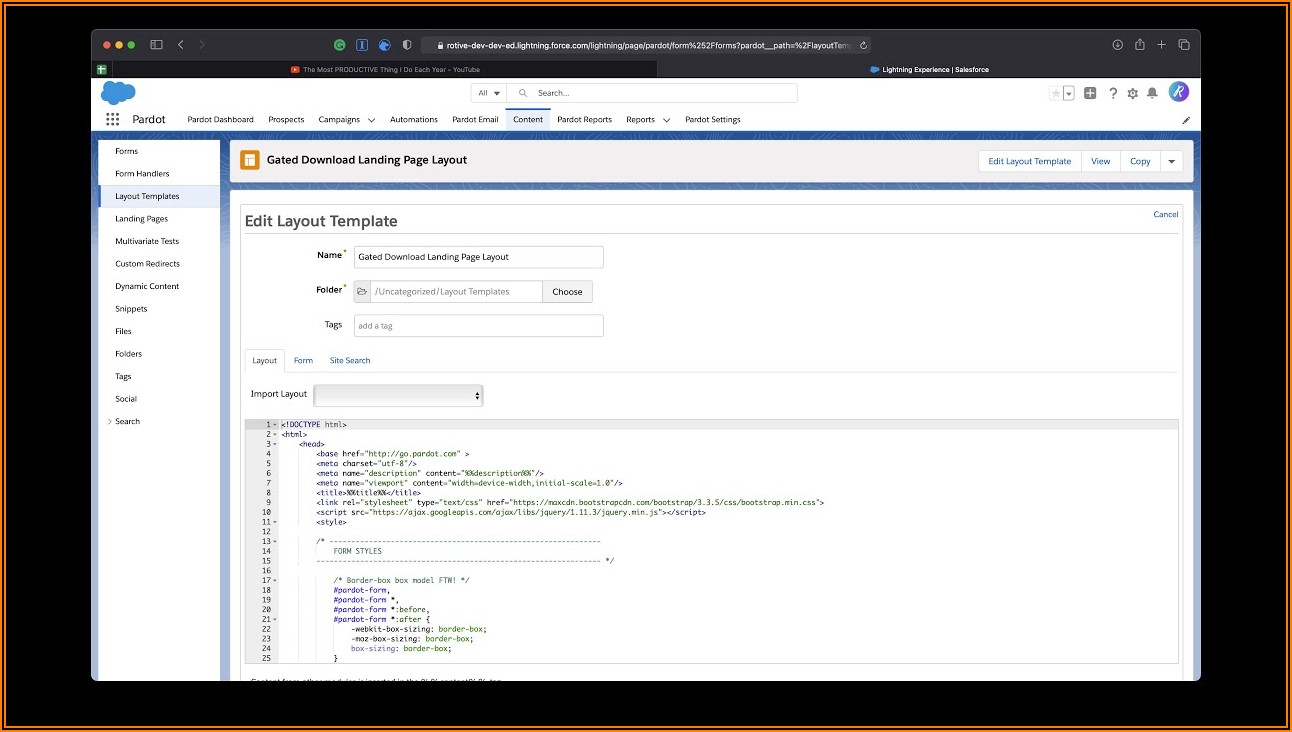Click the Salesforce cloud logo
Viewport: 1292px width, 732px height.
(118, 93)
